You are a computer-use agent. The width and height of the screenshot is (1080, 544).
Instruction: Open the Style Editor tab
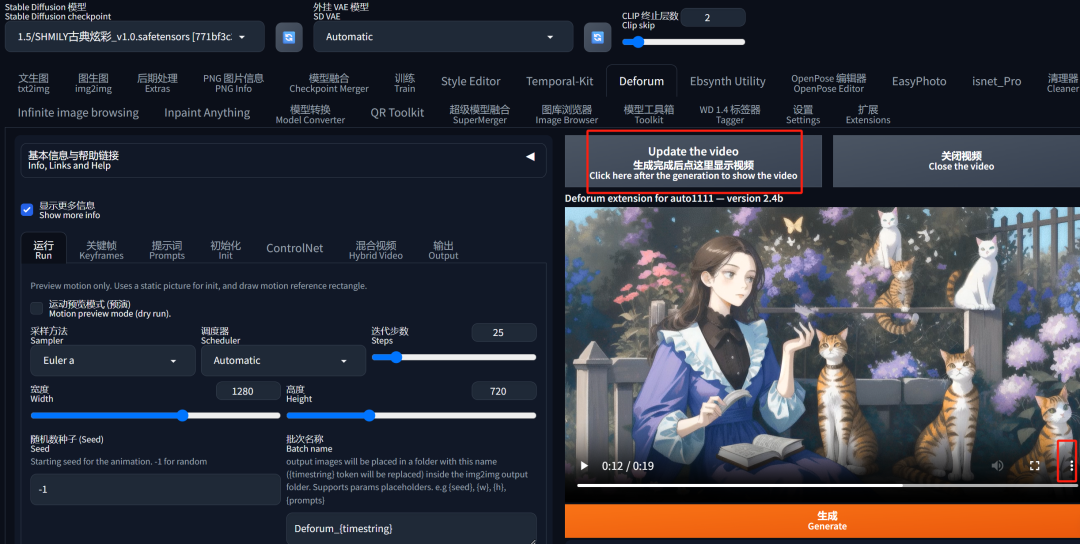pos(470,81)
